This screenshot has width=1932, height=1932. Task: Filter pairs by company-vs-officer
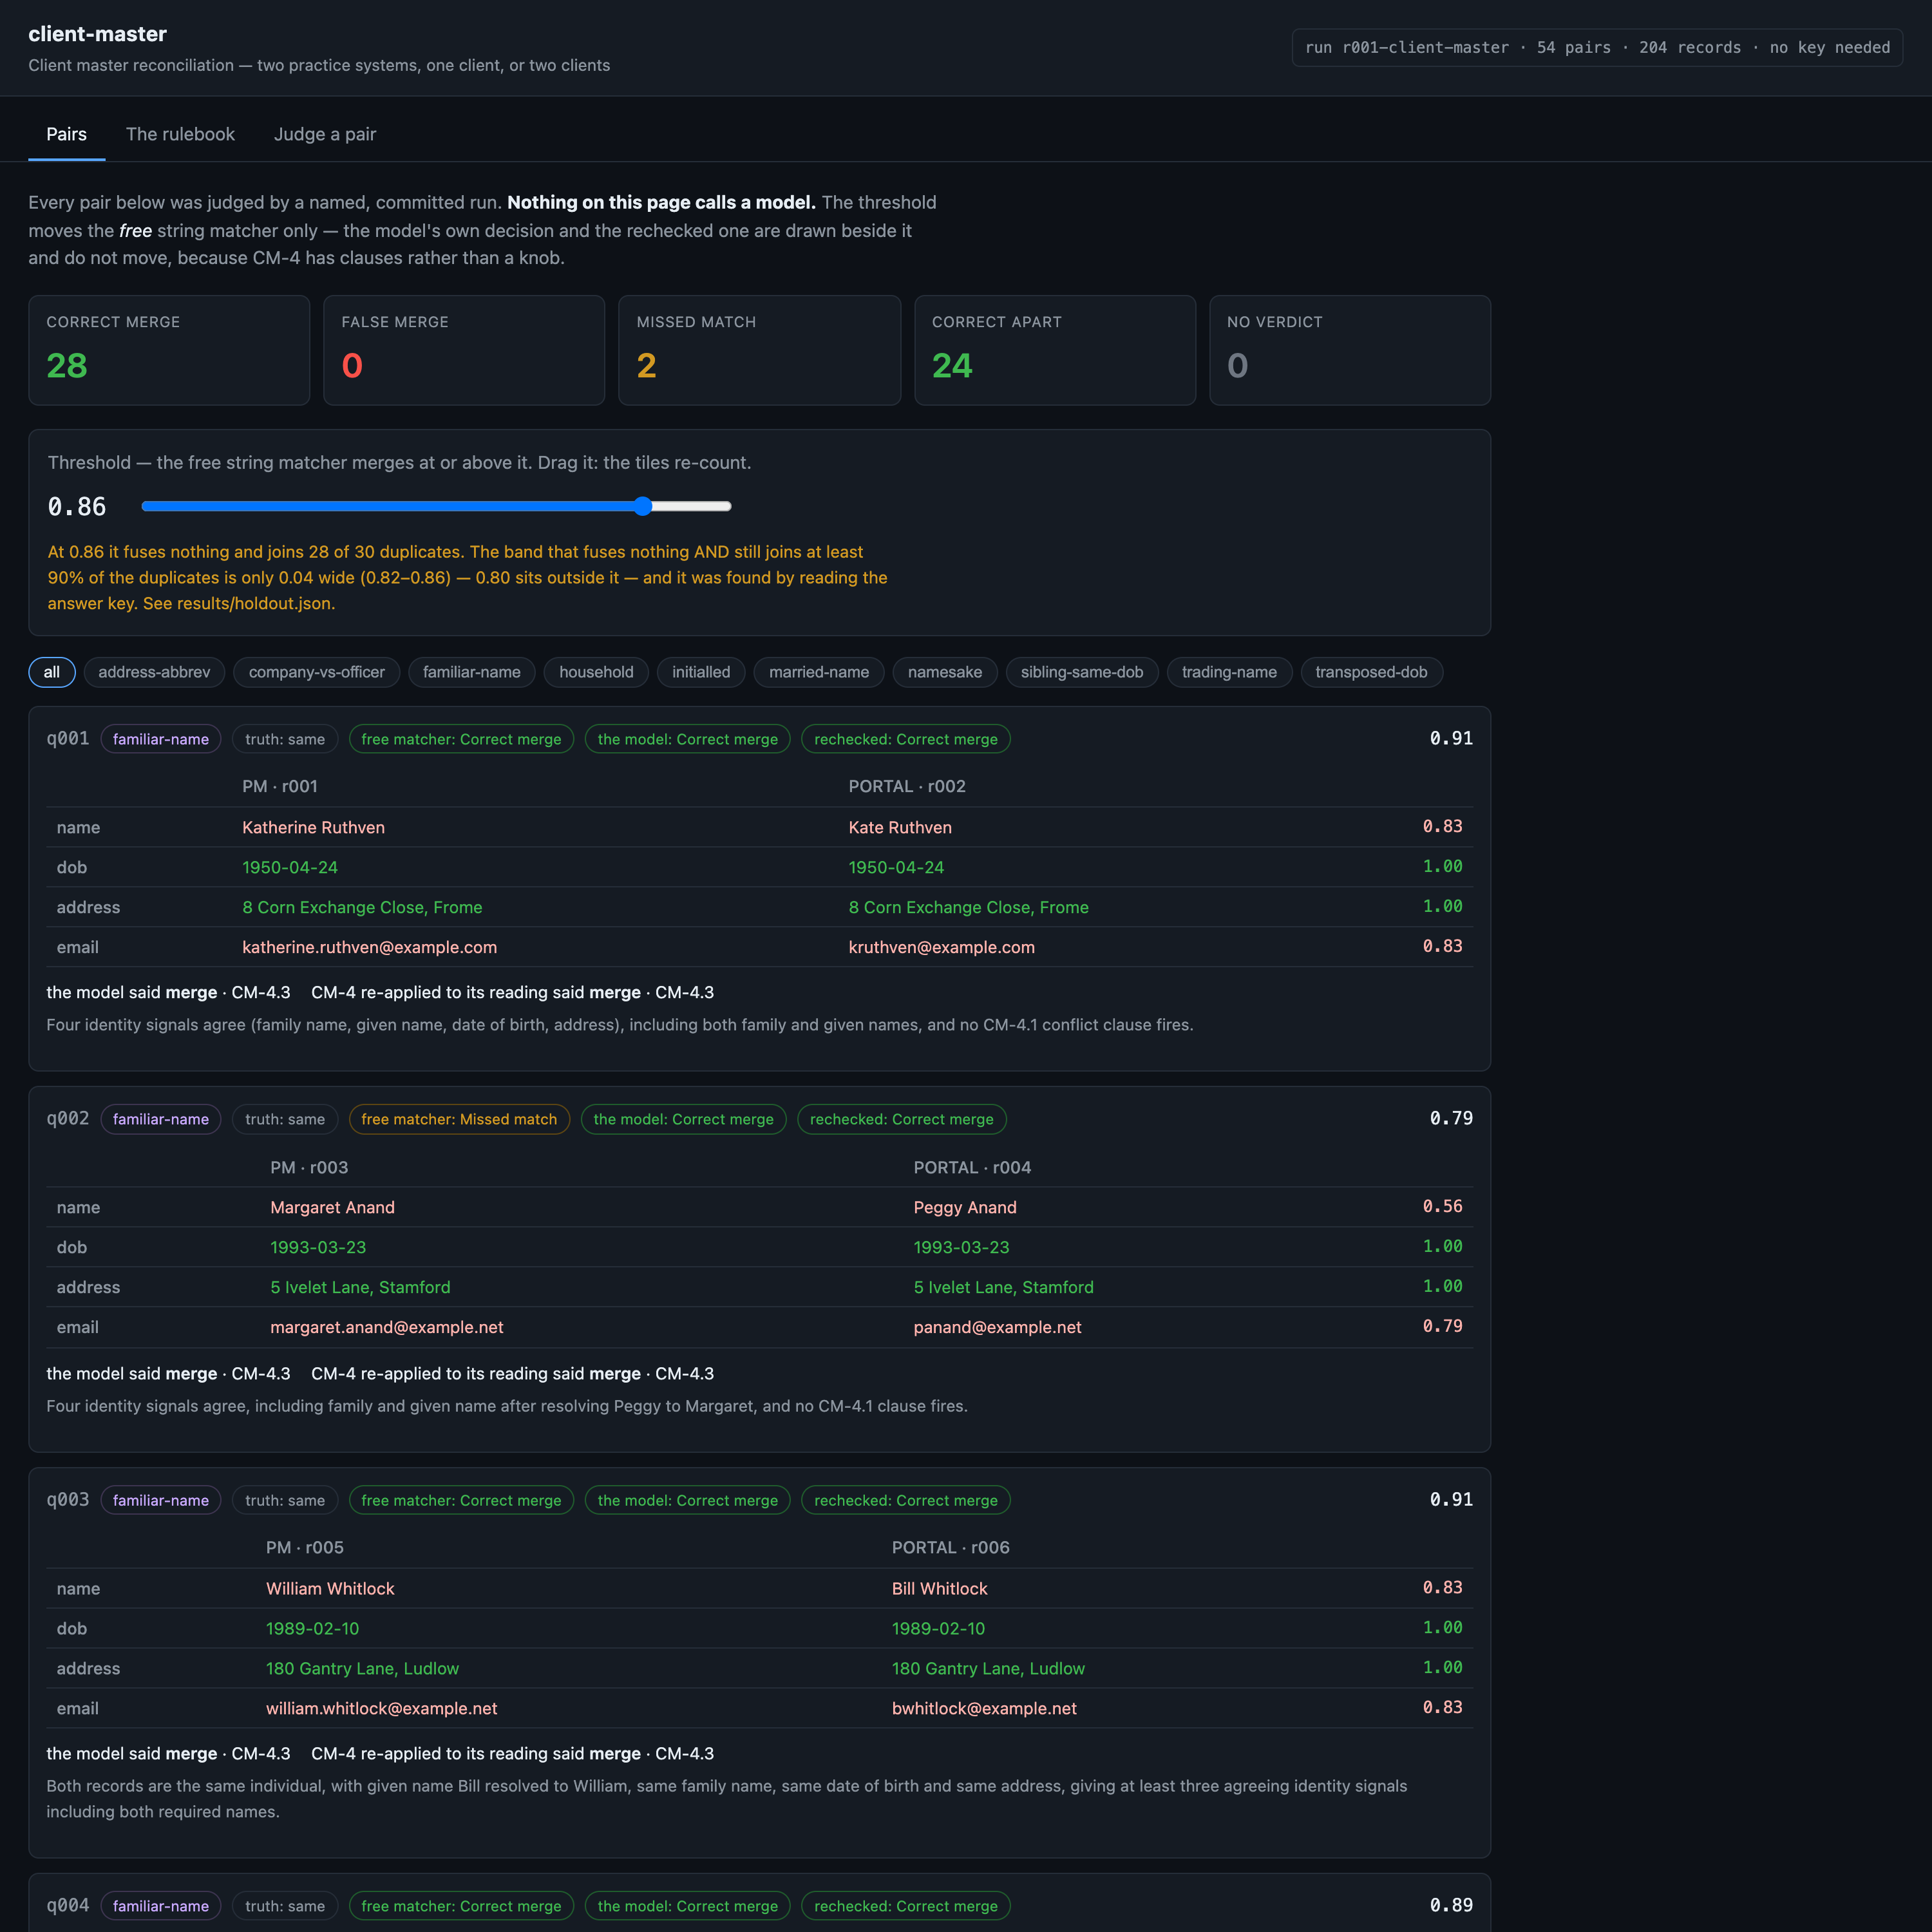click(316, 672)
